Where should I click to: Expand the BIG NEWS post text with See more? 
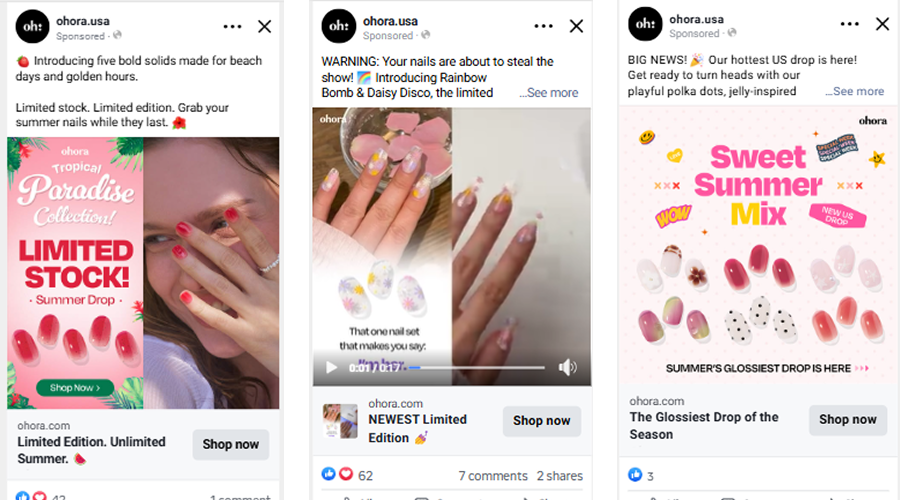click(x=855, y=91)
